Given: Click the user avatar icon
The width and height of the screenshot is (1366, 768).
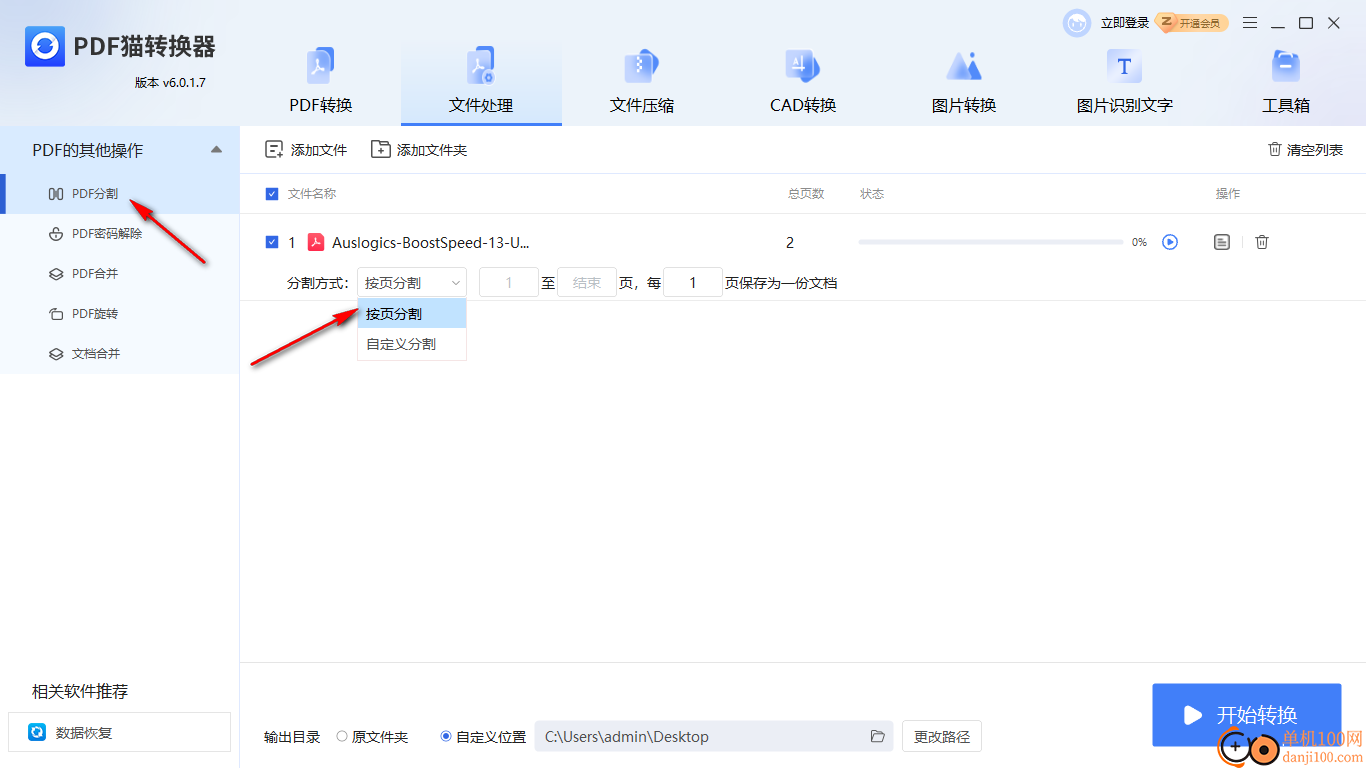Looking at the screenshot, I should (1077, 23).
